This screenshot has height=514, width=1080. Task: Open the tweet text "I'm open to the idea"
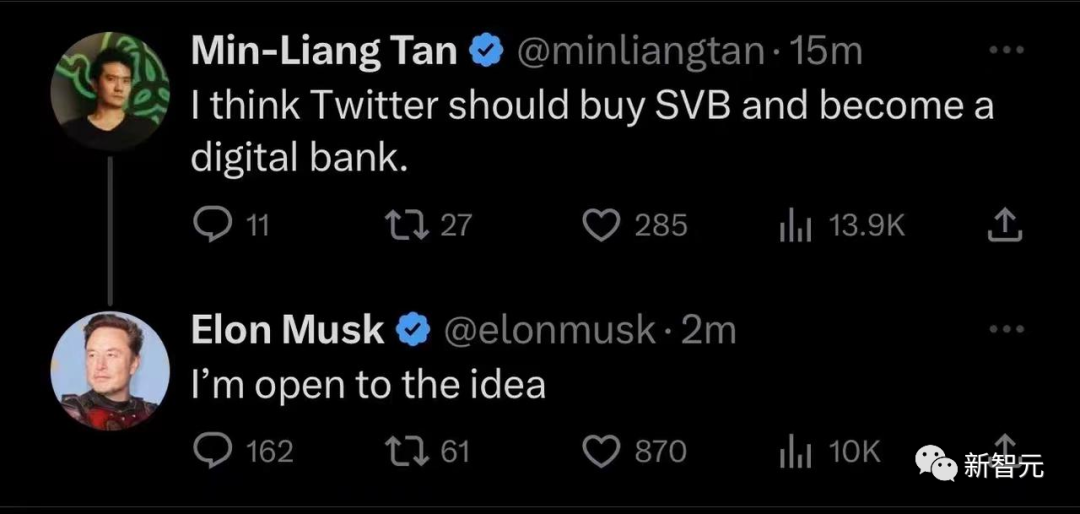click(x=368, y=385)
